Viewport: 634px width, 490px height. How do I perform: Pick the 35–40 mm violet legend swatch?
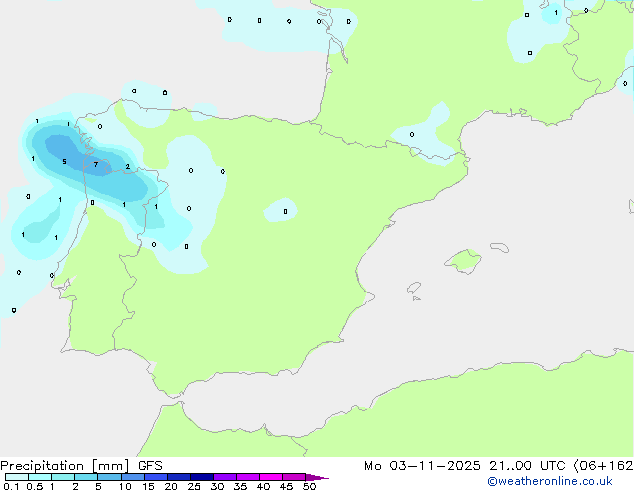(248, 477)
